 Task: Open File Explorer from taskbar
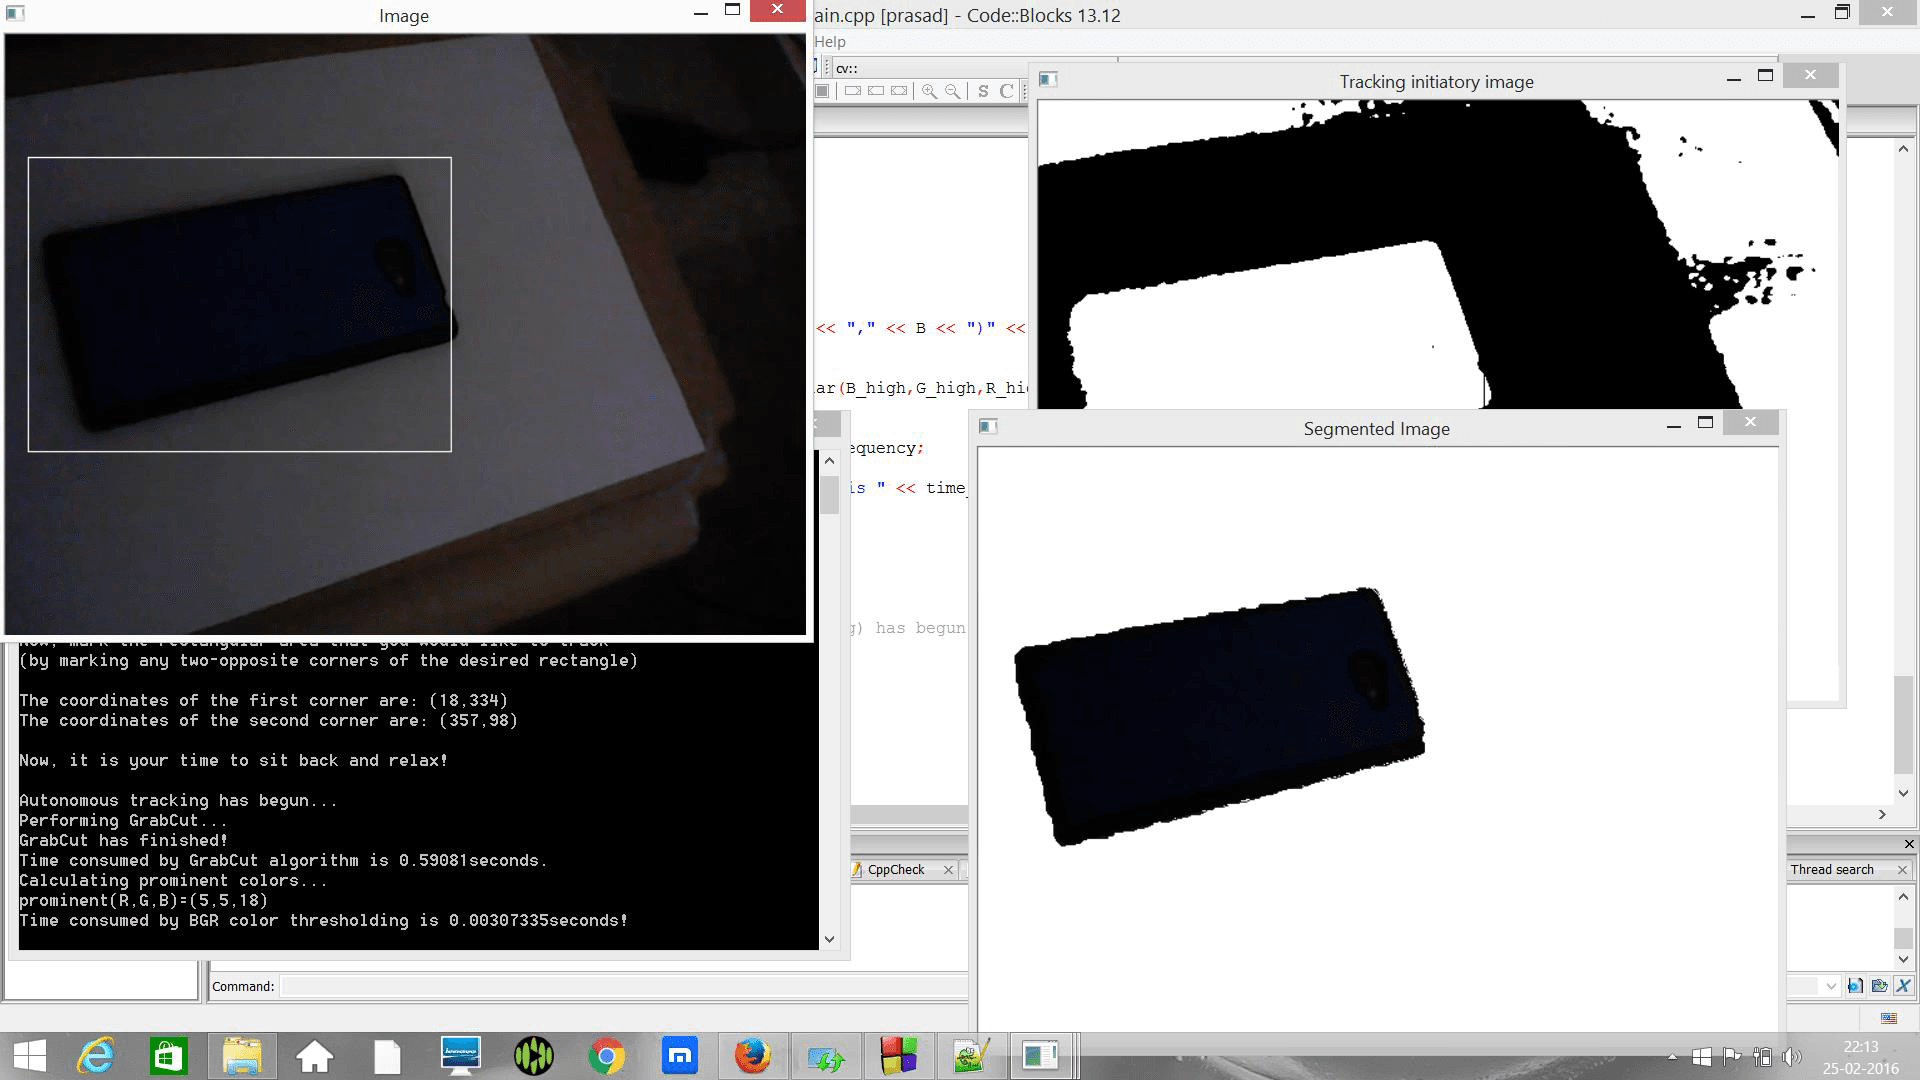tap(242, 1056)
